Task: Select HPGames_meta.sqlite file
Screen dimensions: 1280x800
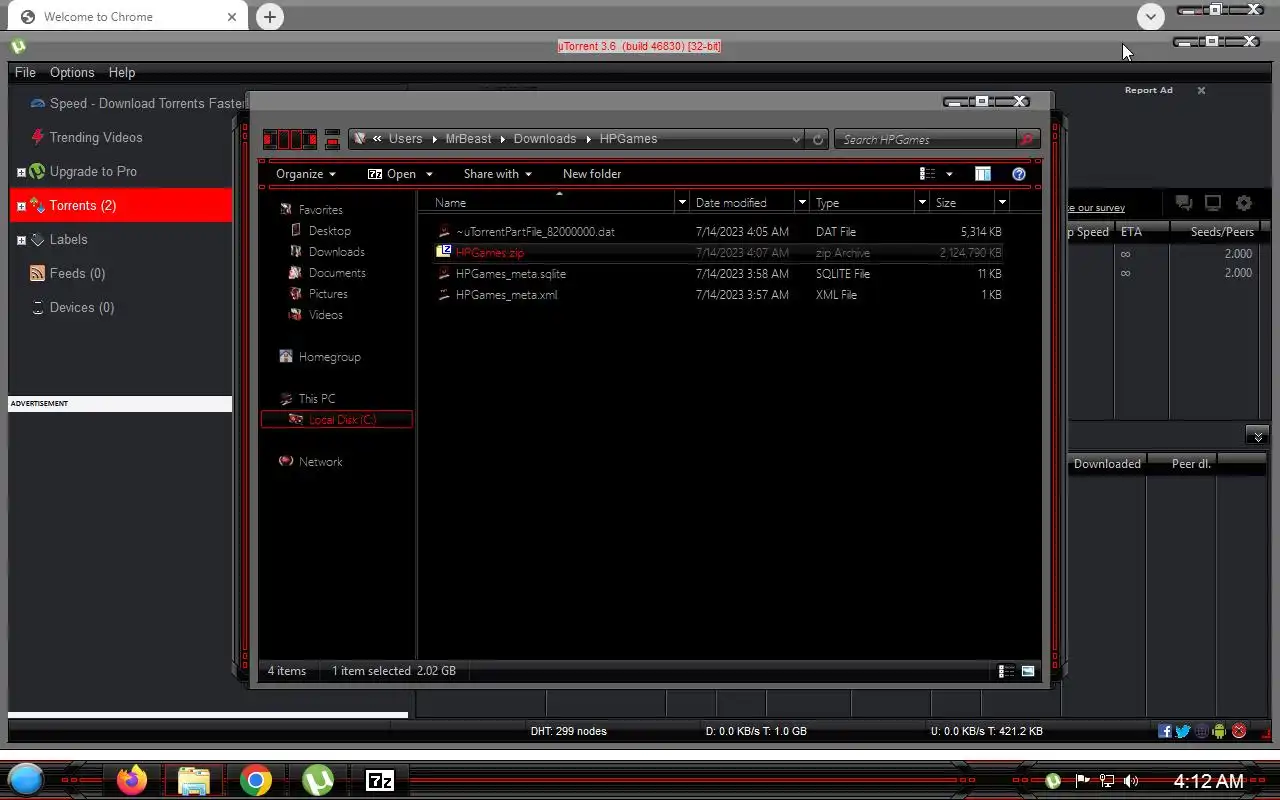Action: click(510, 274)
